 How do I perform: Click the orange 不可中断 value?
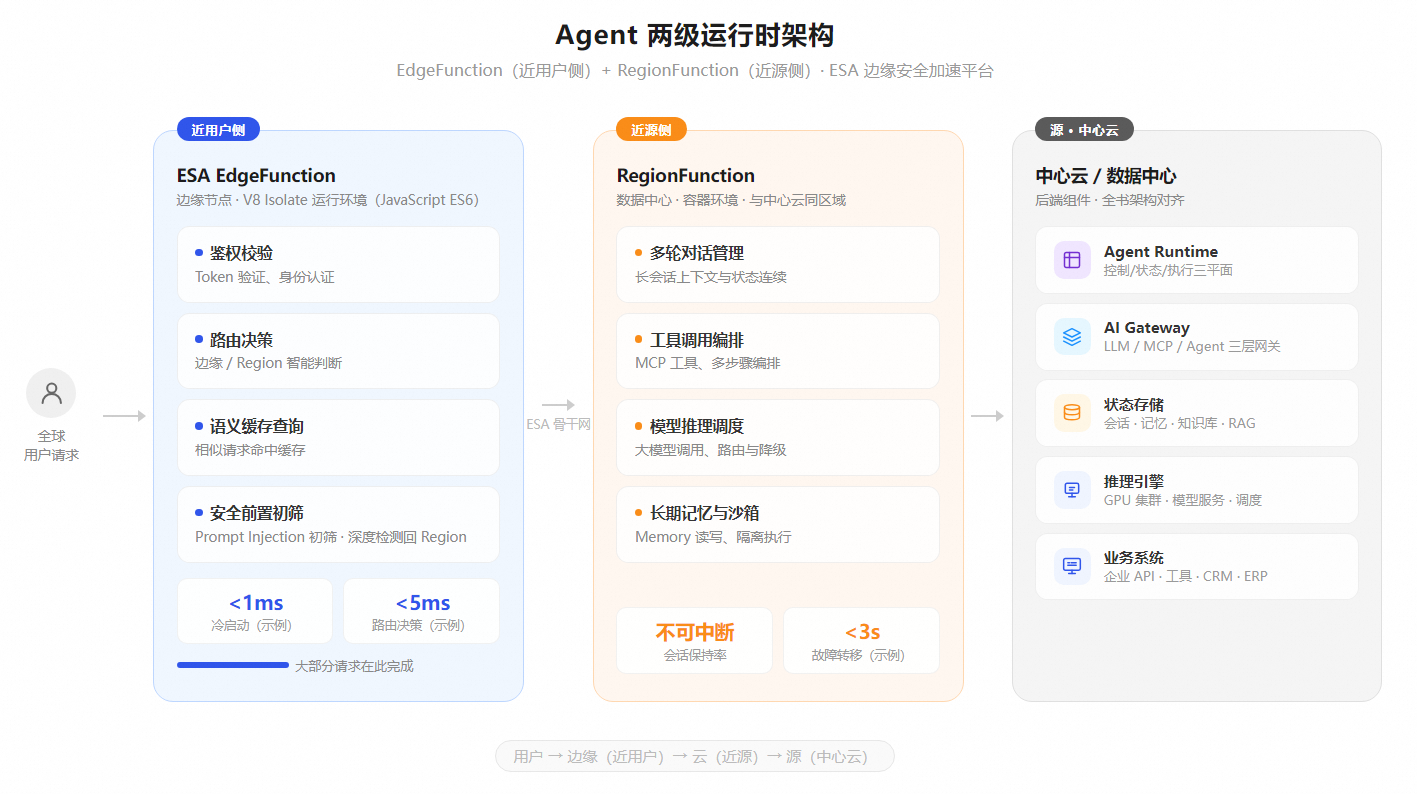(695, 632)
